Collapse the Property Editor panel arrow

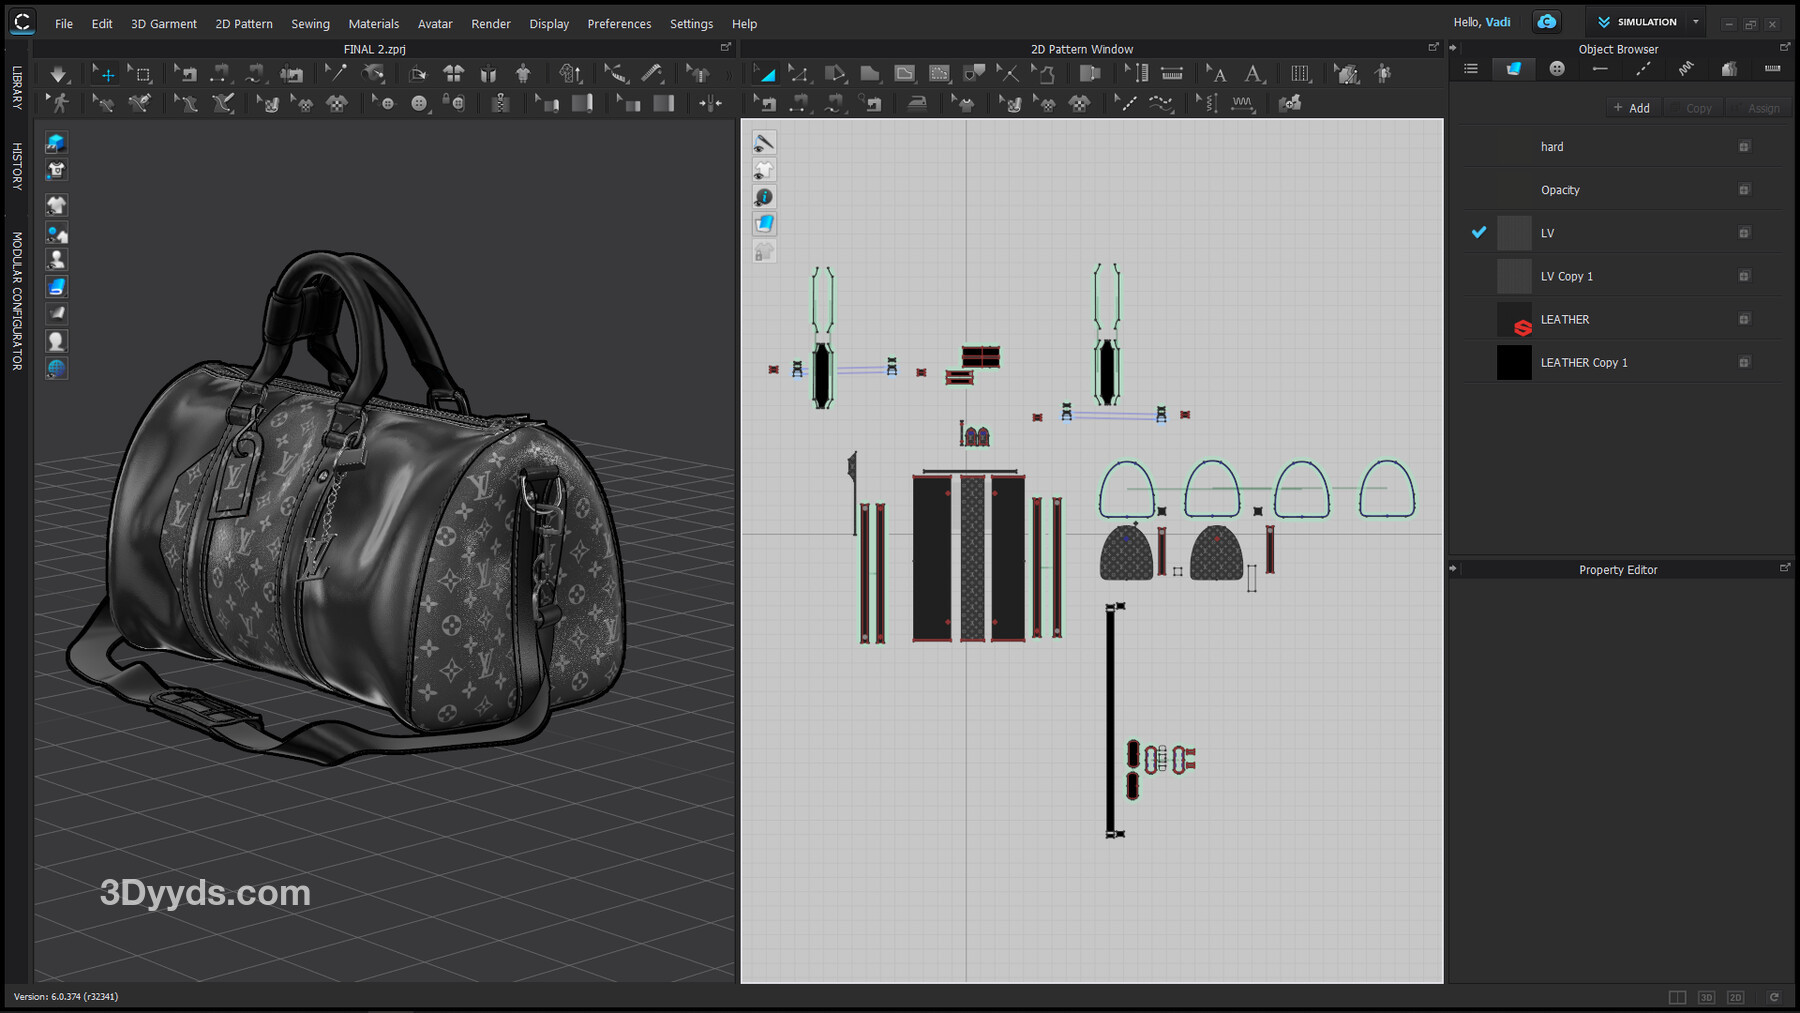click(1453, 569)
